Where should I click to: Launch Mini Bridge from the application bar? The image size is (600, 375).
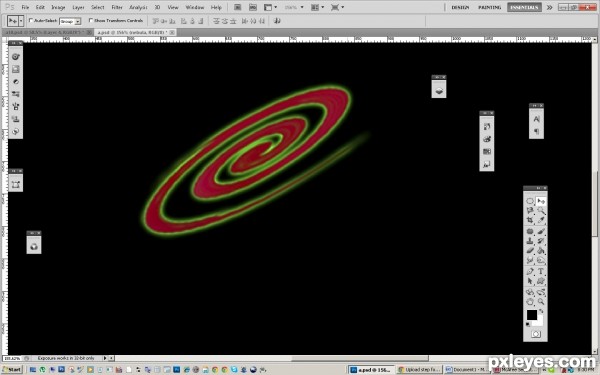coord(253,7)
